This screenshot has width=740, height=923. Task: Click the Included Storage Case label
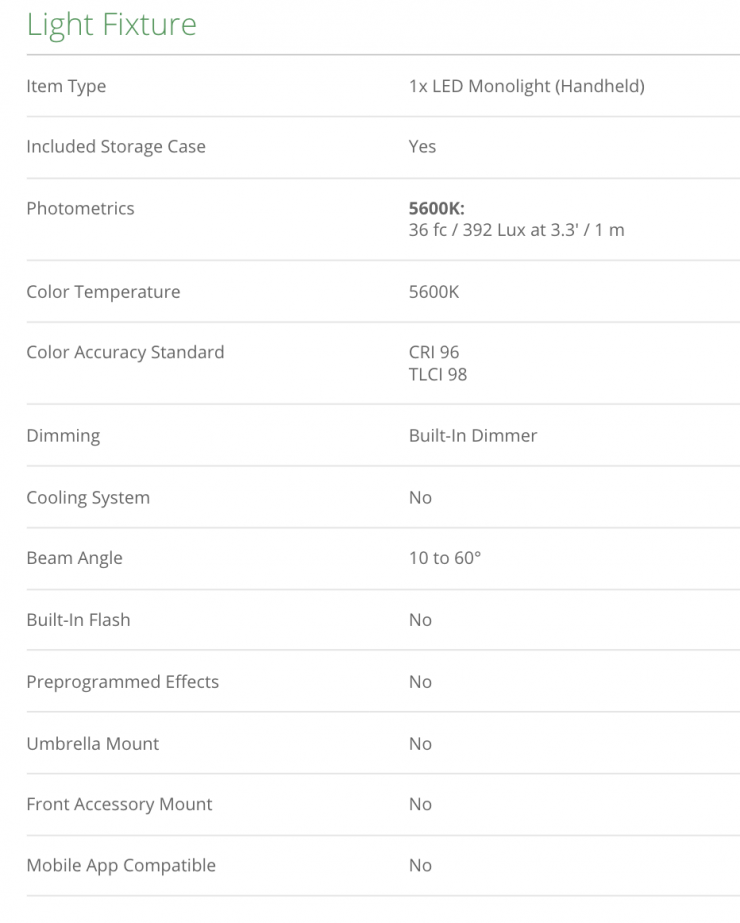(116, 146)
